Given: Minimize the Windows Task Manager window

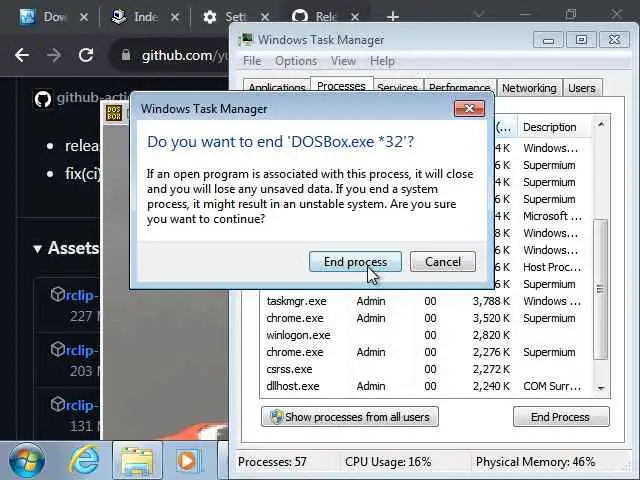Looking at the screenshot, I should coord(548,40).
